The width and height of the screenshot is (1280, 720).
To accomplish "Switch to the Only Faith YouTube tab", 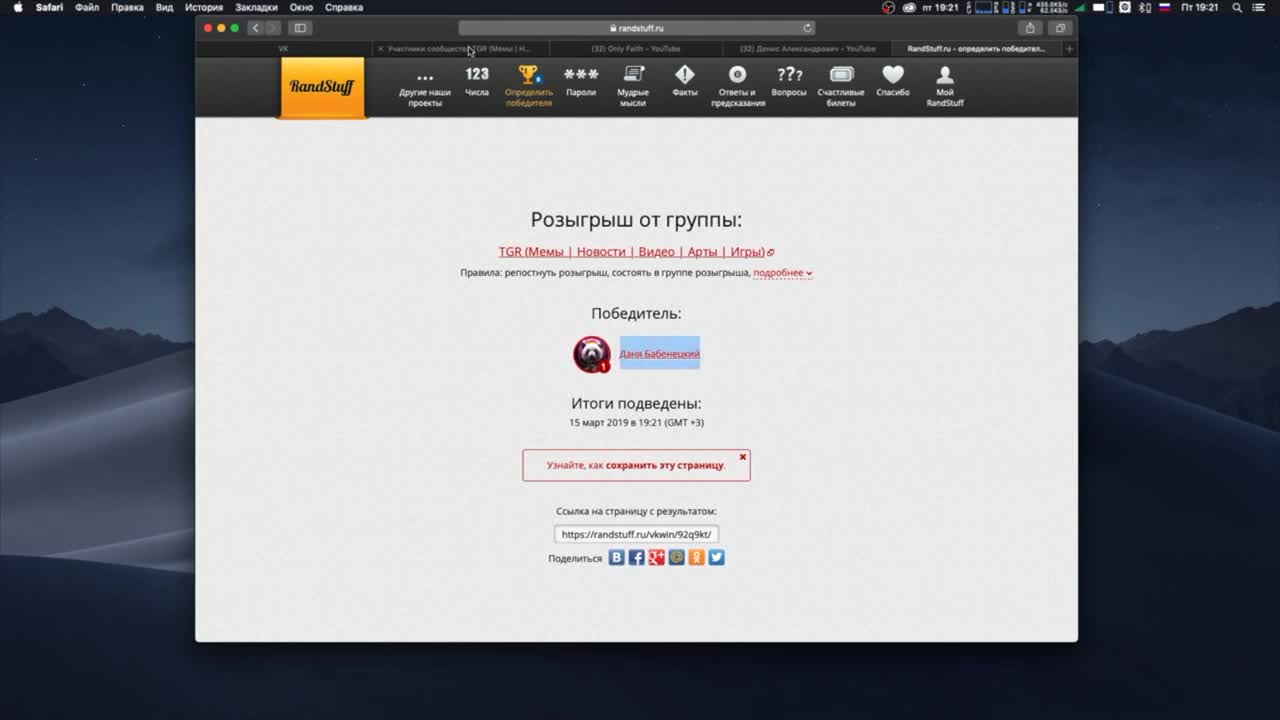I will (x=635, y=48).
